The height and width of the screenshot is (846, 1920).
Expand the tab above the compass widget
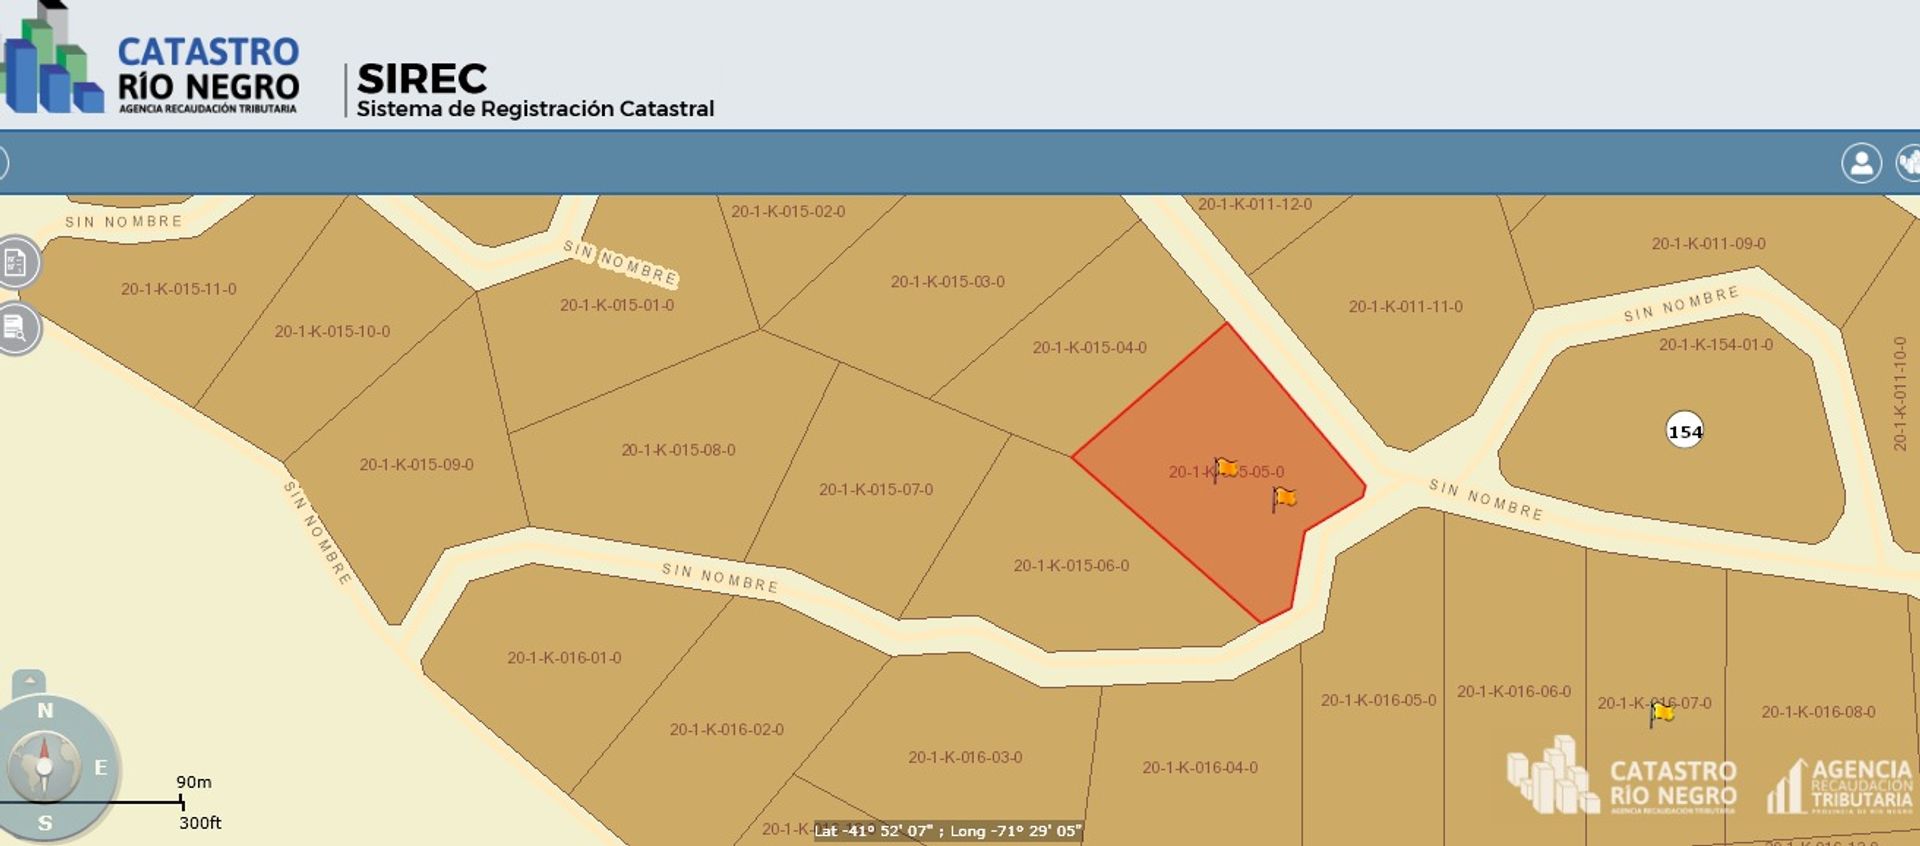click(x=29, y=682)
